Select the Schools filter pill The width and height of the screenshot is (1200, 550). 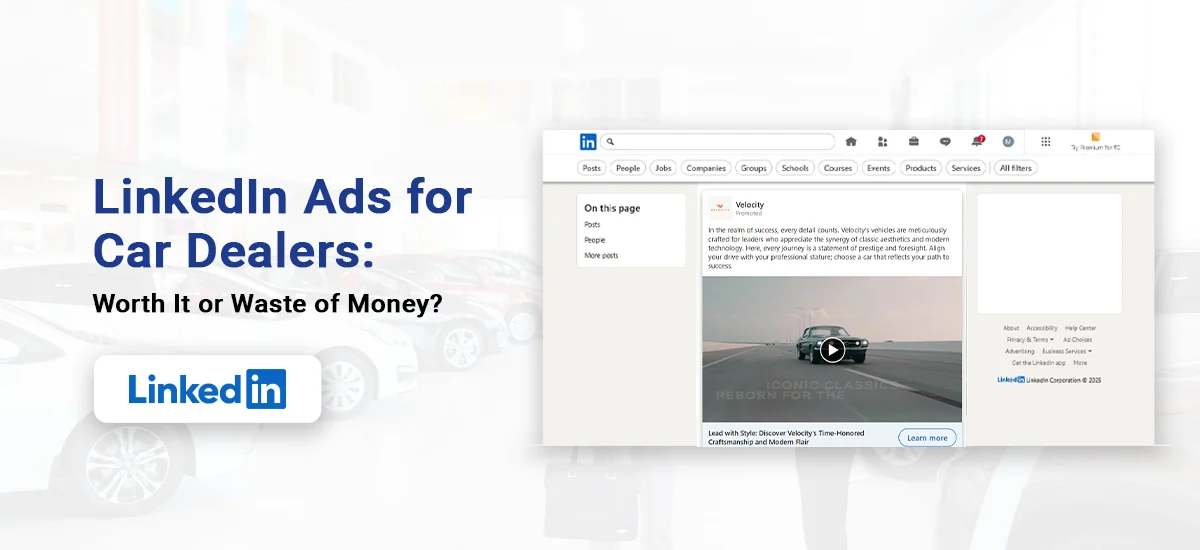(795, 168)
